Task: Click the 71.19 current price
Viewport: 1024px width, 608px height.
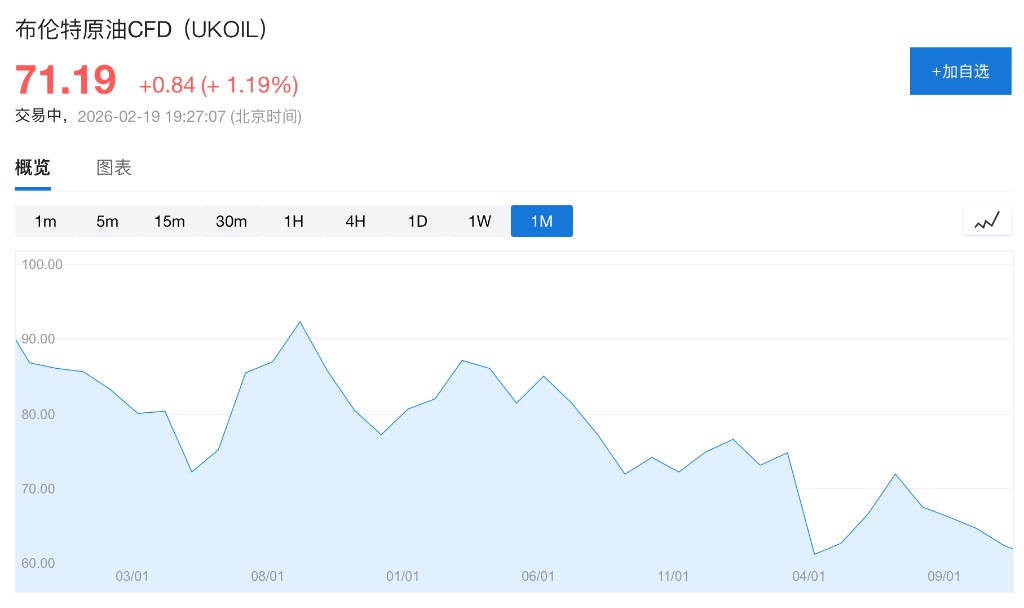Action: pos(66,79)
